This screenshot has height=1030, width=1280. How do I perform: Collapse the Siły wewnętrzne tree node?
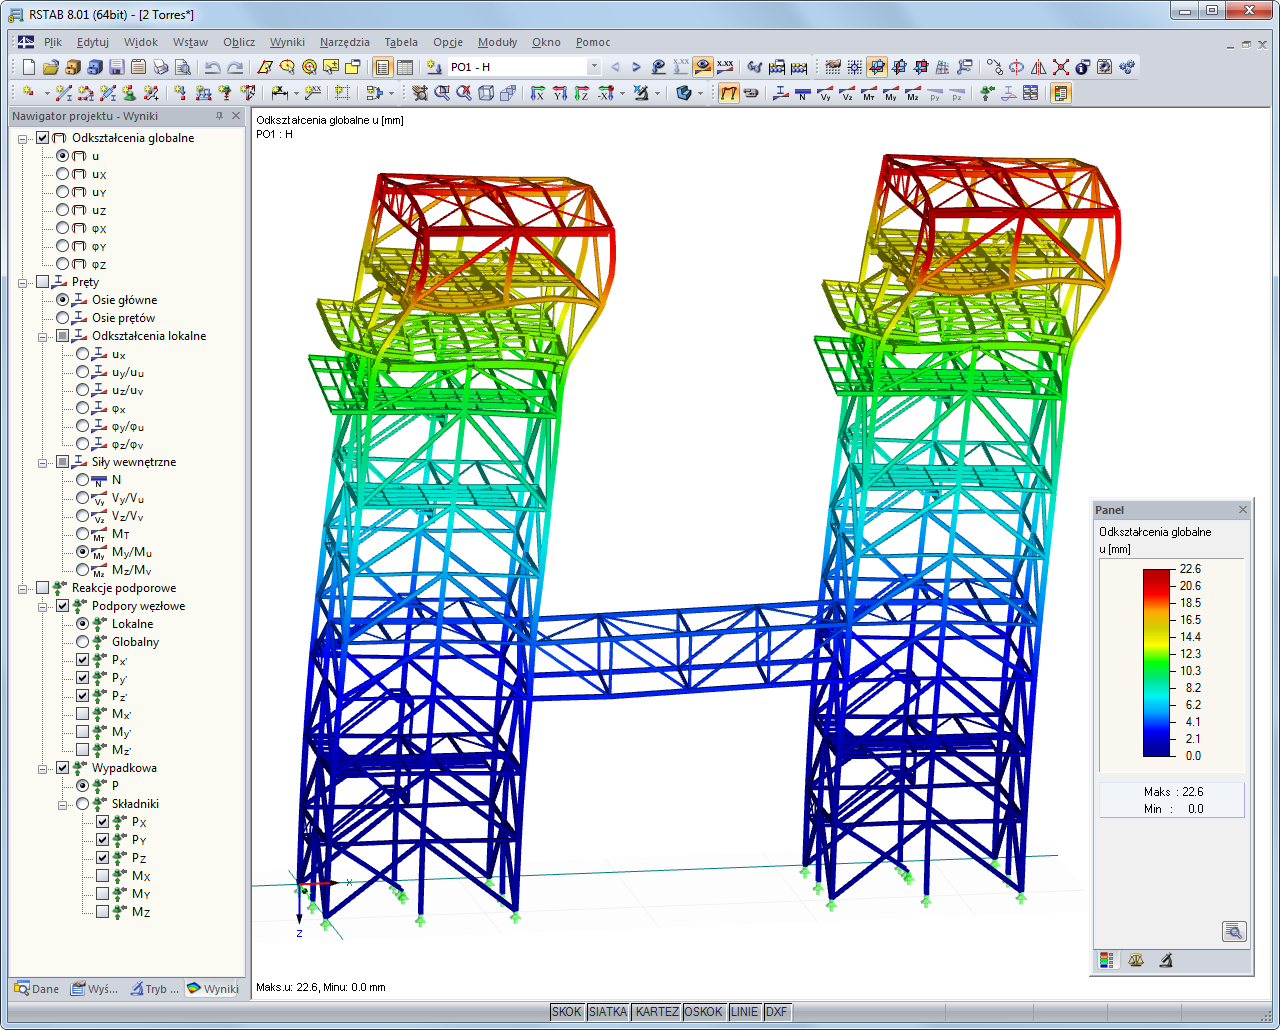(x=43, y=462)
